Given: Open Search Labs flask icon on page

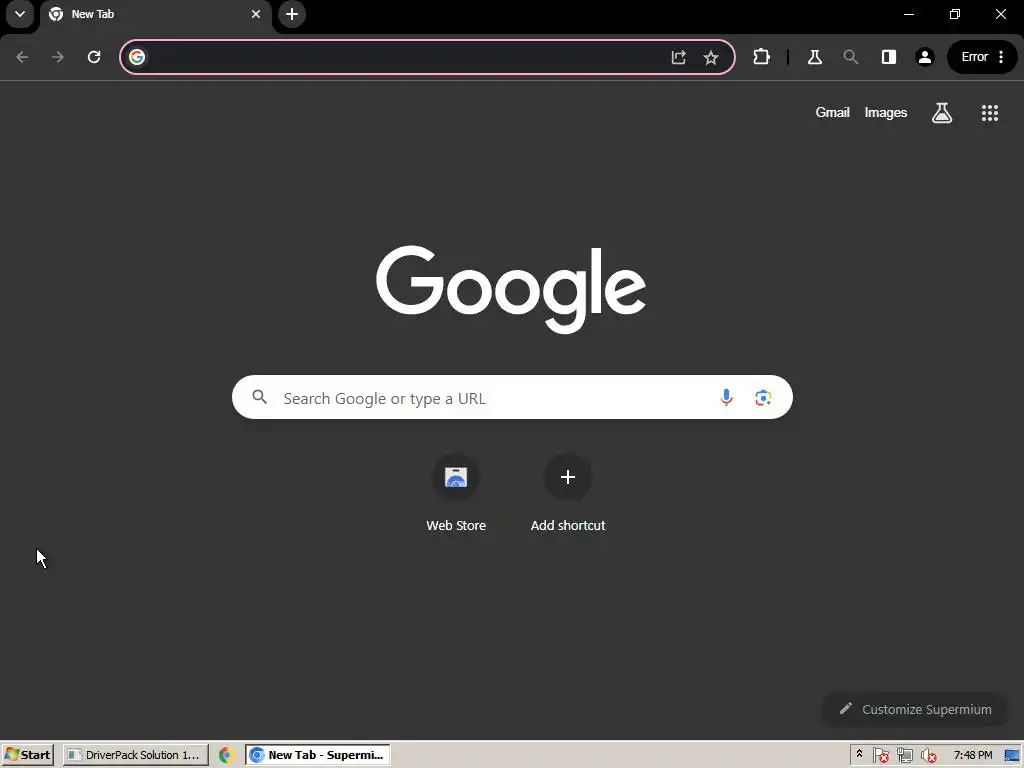Looking at the screenshot, I should [942, 113].
